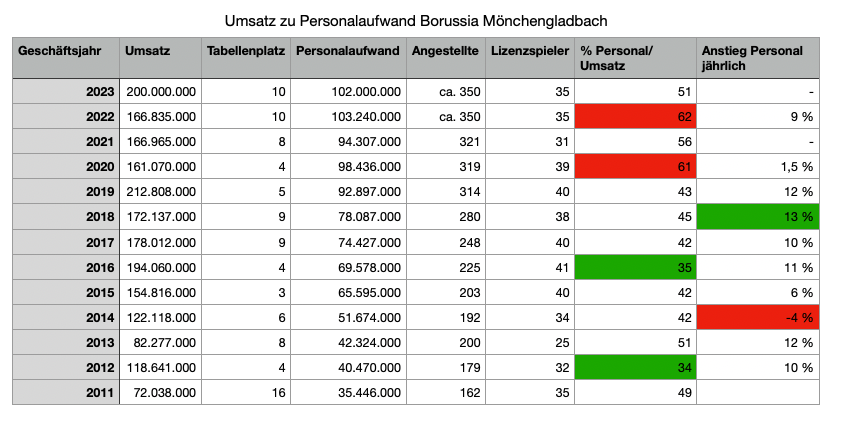847x424 pixels.
Task: Select the green 13 % cell
Action: coord(757,216)
